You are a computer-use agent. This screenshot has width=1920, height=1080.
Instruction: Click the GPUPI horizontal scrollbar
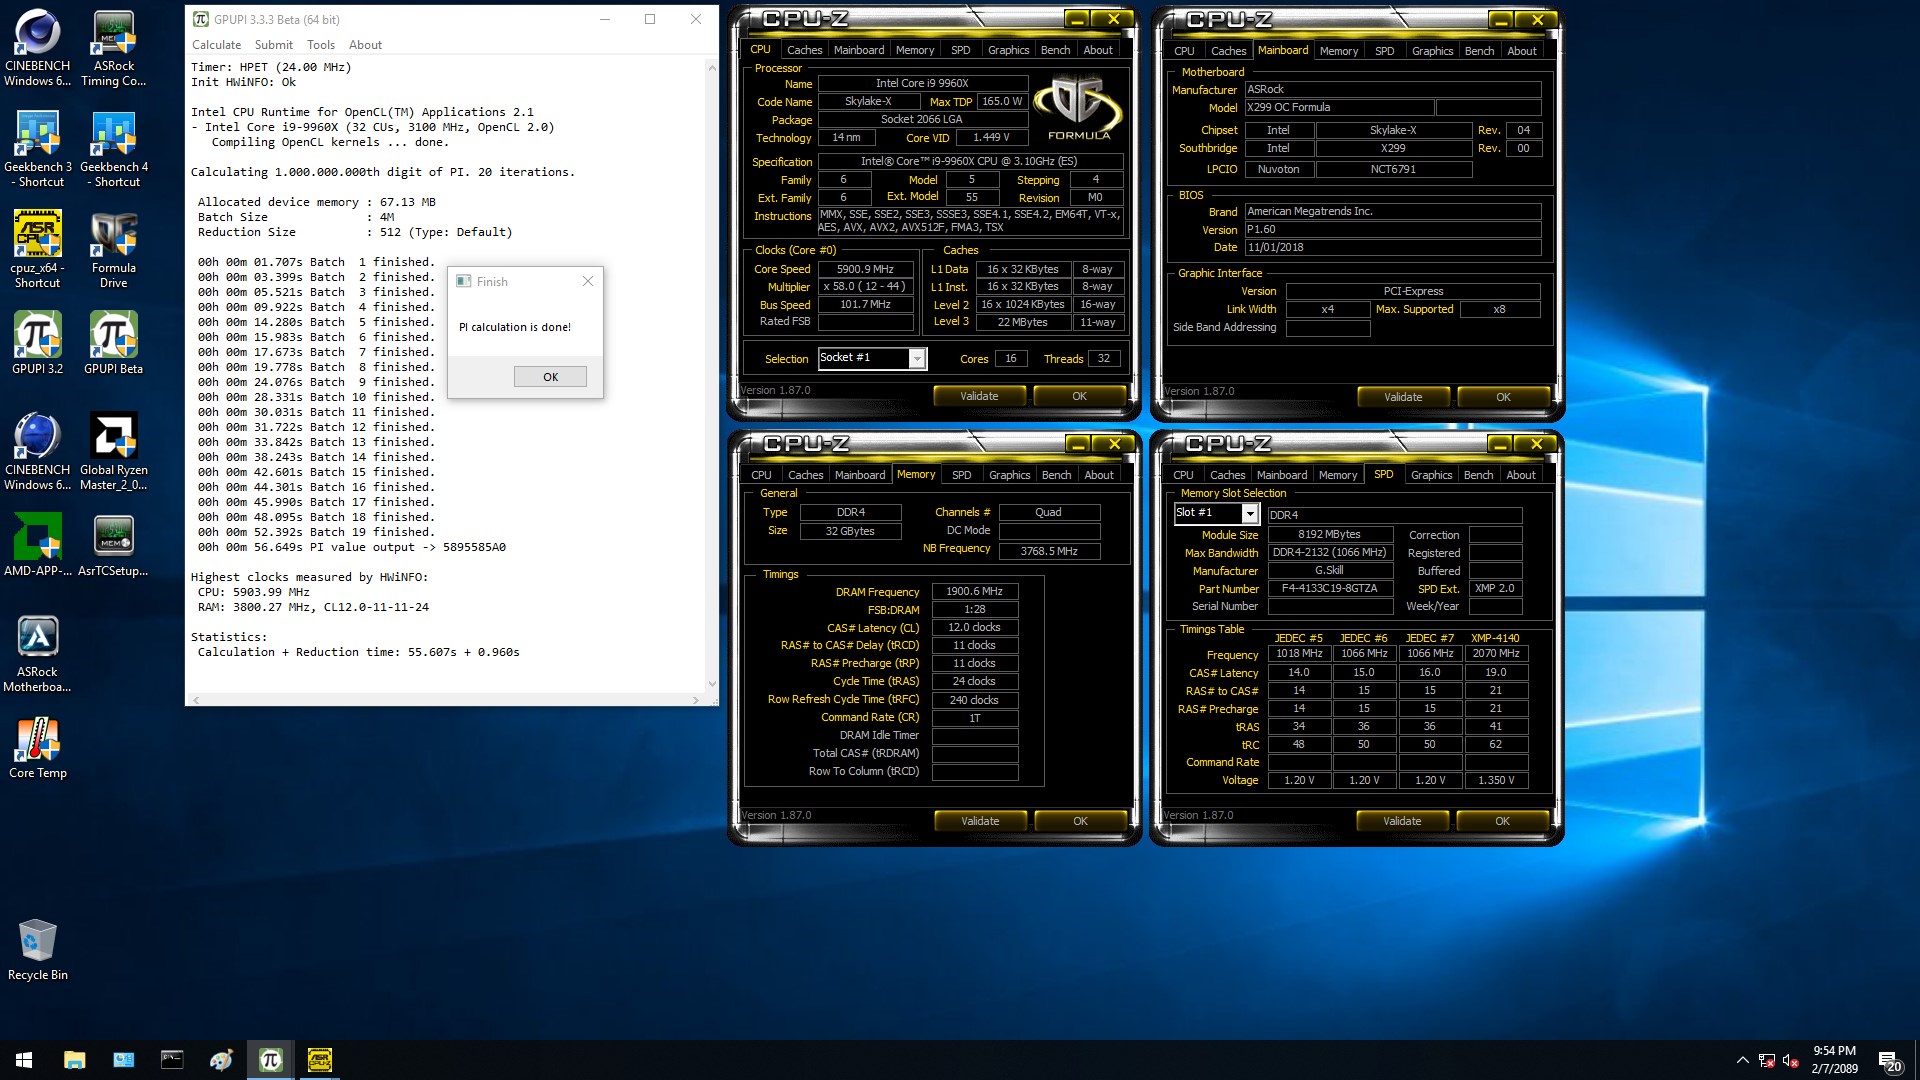[445, 700]
